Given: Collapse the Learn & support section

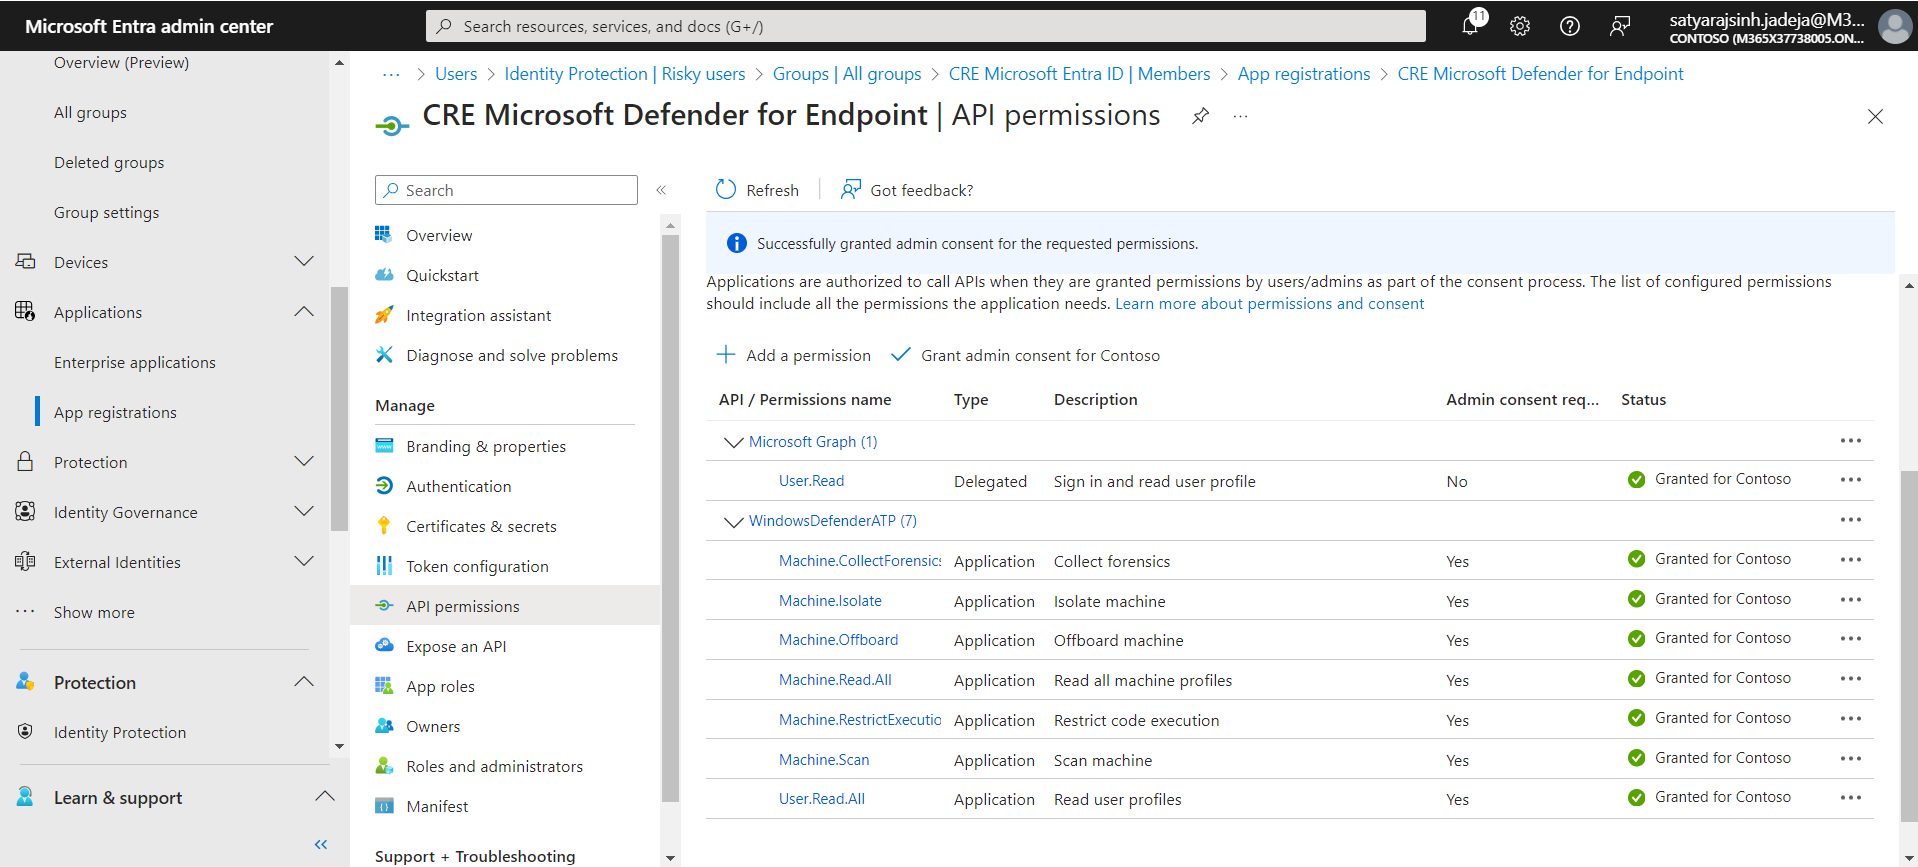Looking at the screenshot, I should pos(324,796).
